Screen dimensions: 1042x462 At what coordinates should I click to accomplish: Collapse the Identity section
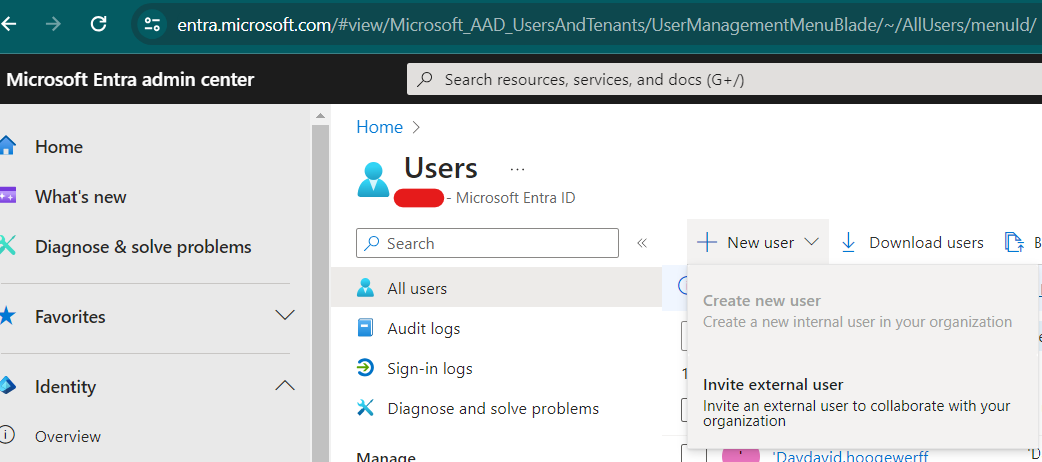pyautogui.click(x=285, y=386)
